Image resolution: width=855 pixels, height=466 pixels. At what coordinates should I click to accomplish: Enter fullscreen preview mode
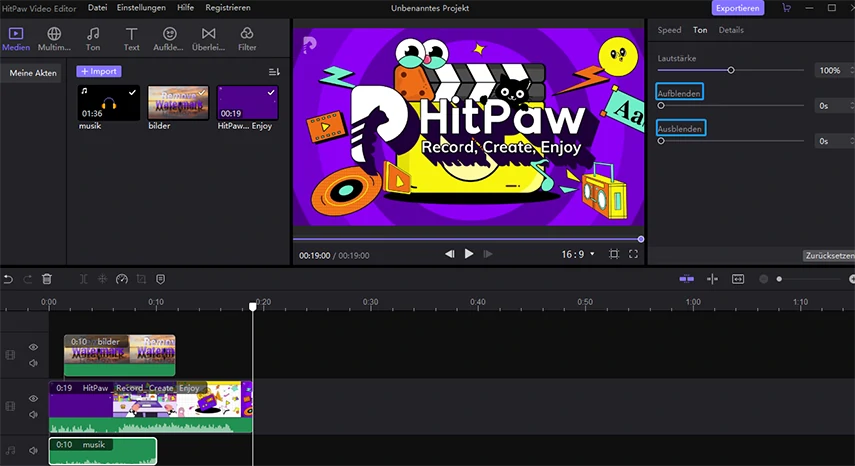(633, 254)
